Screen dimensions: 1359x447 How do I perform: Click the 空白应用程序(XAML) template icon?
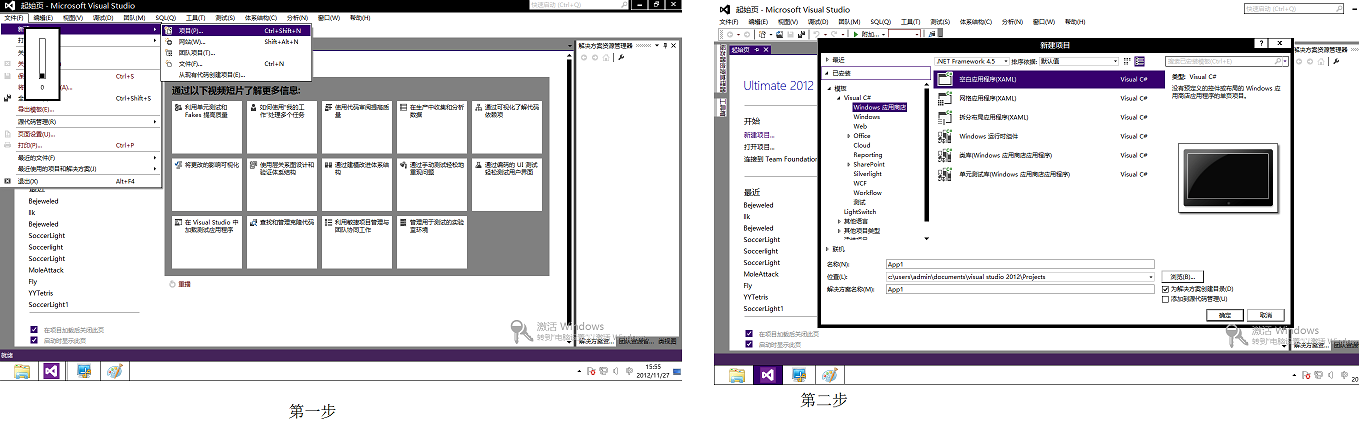click(945, 77)
